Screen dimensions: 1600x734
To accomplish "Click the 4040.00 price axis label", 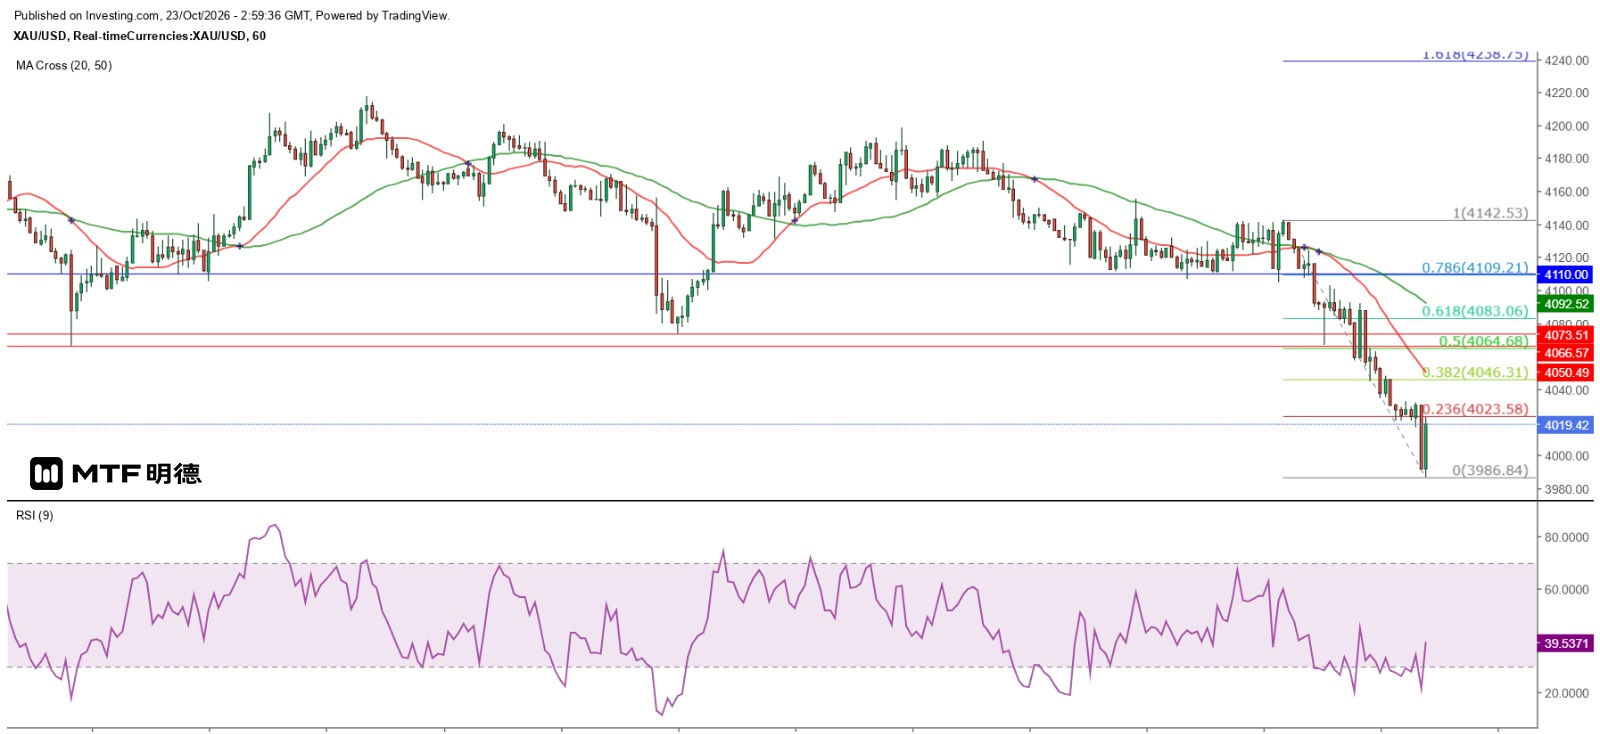I will [x=1567, y=390].
